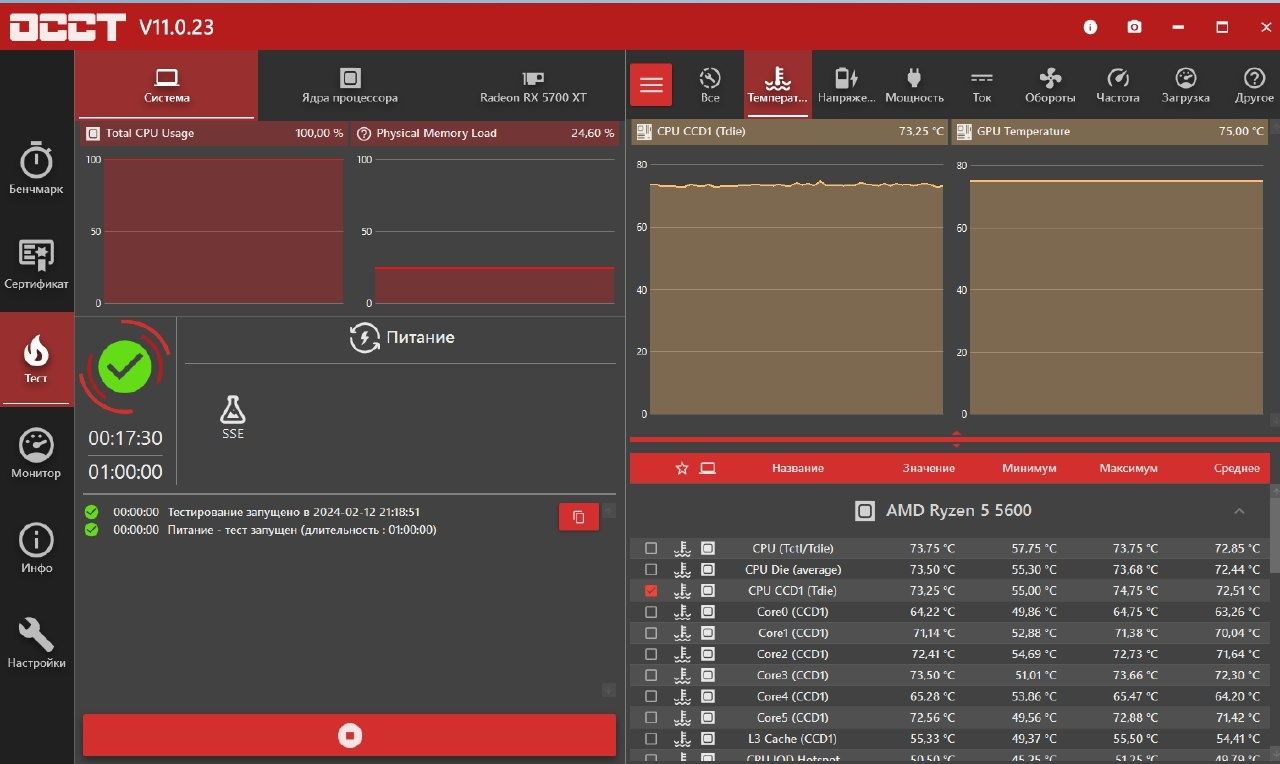This screenshot has width=1280, height=764.
Task: Tick the CPU (Tctl/Tdie) checkbox
Action: (x=651, y=548)
